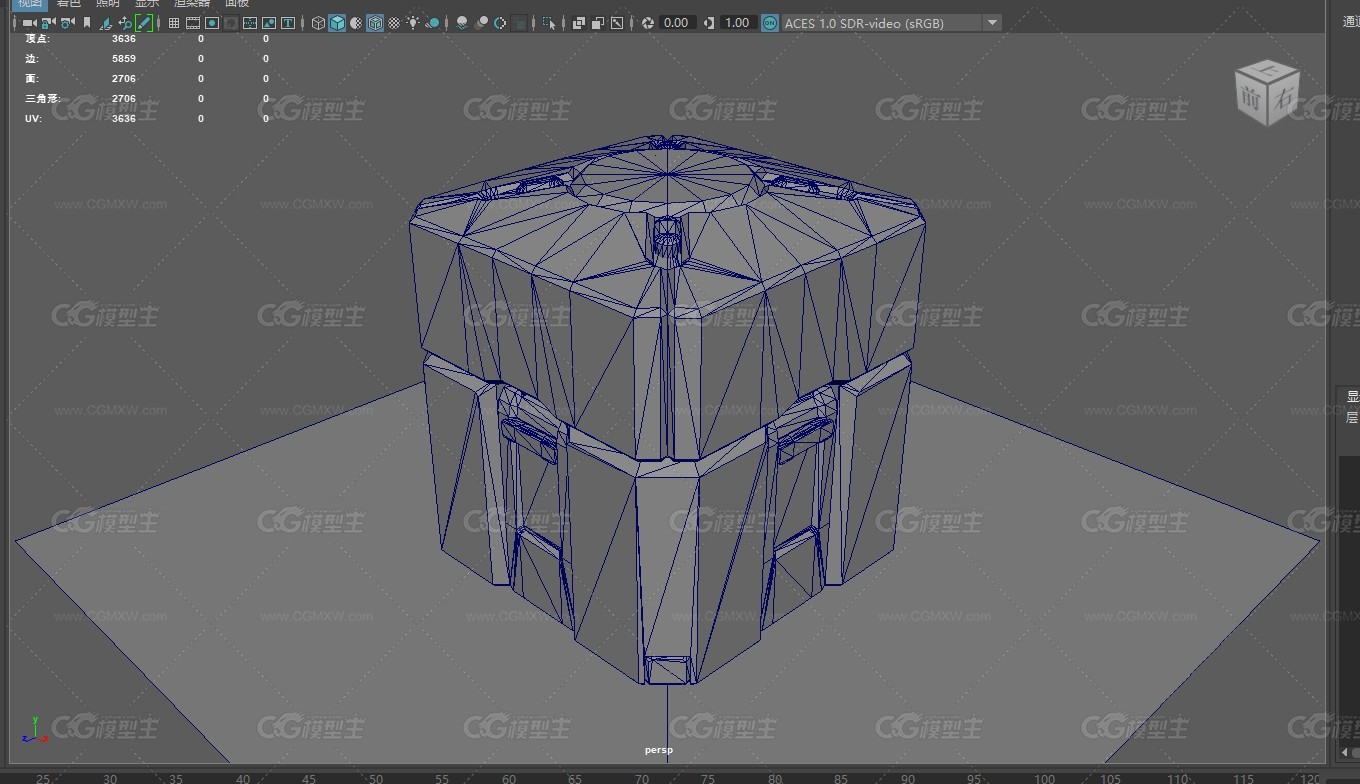Click the persp camera name label
1360x784 pixels.
click(x=658, y=749)
